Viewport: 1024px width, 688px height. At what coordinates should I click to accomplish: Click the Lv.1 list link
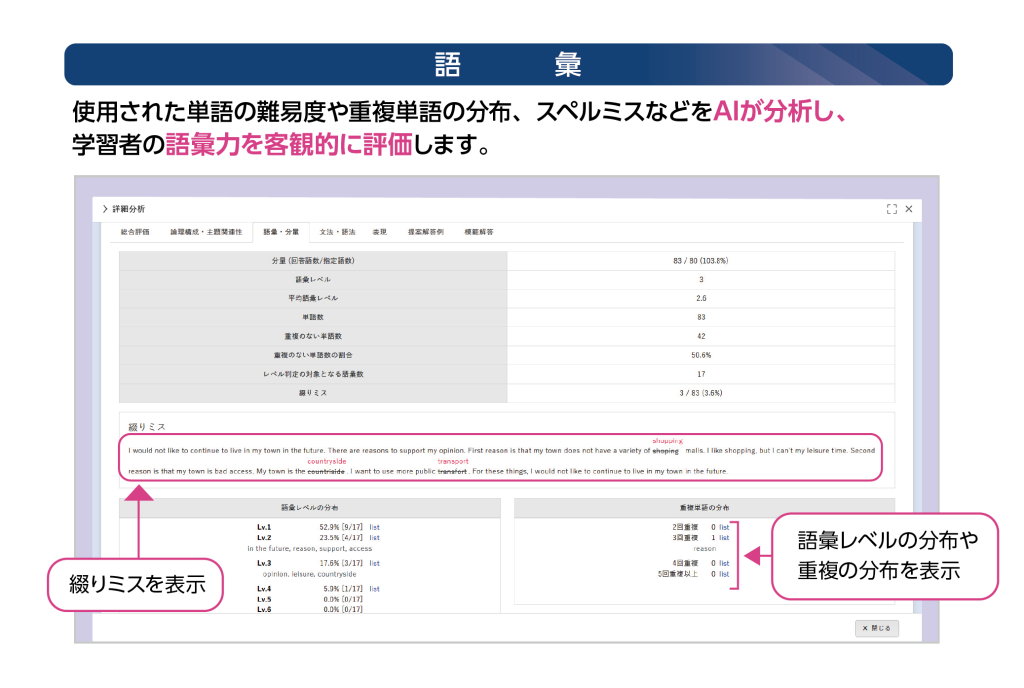coord(374,527)
